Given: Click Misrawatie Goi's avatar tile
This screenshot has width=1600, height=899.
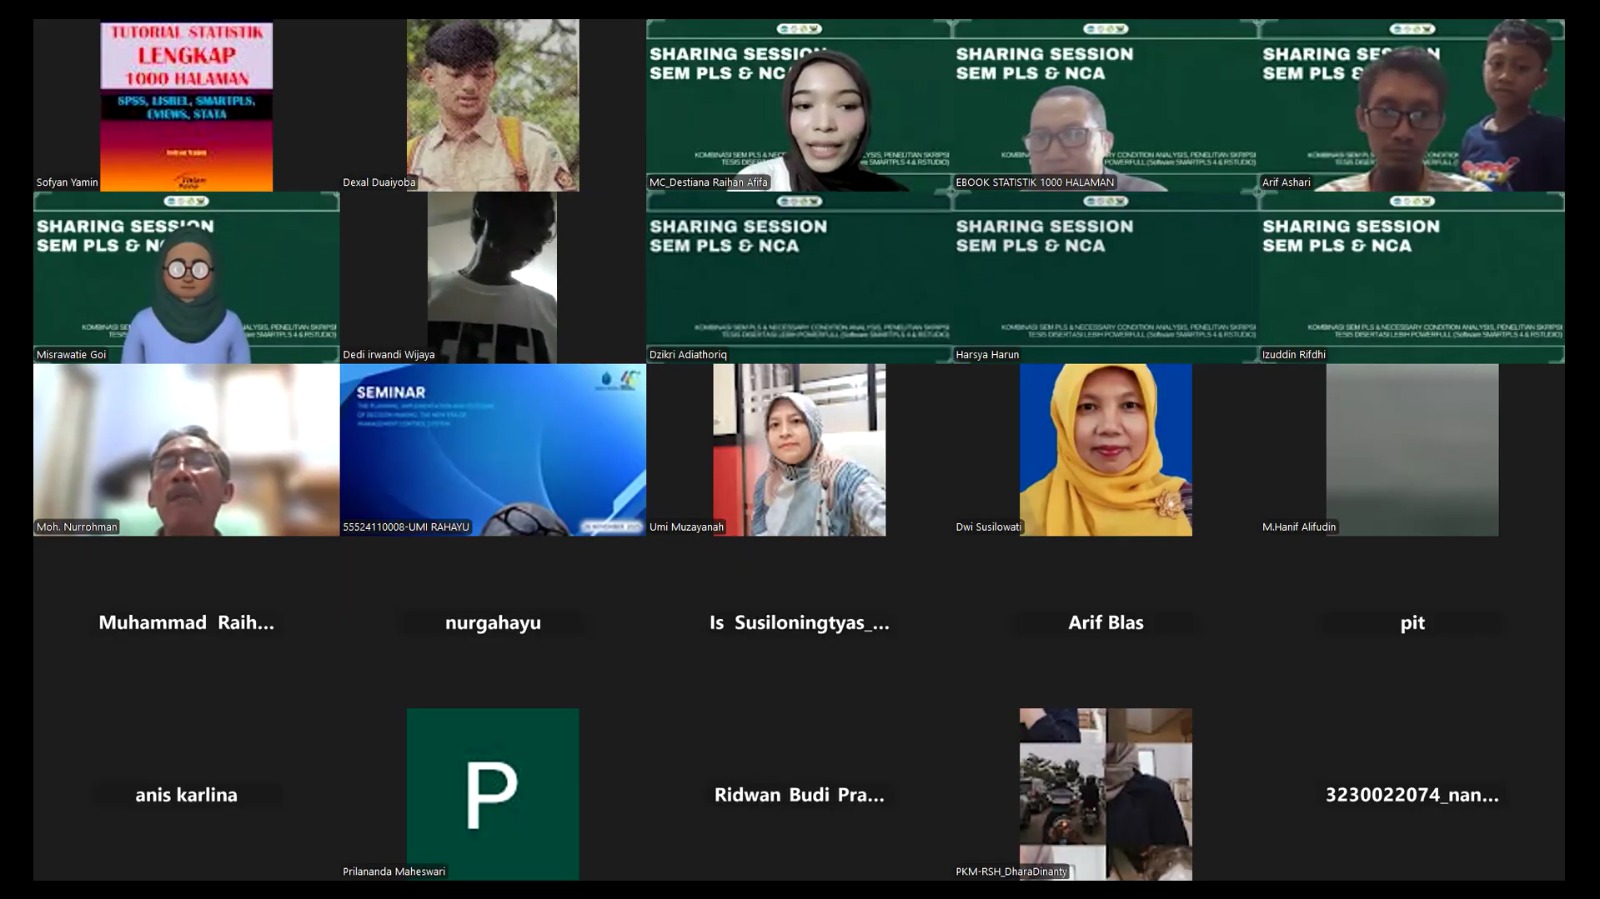Looking at the screenshot, I should [x=186, y=278].
